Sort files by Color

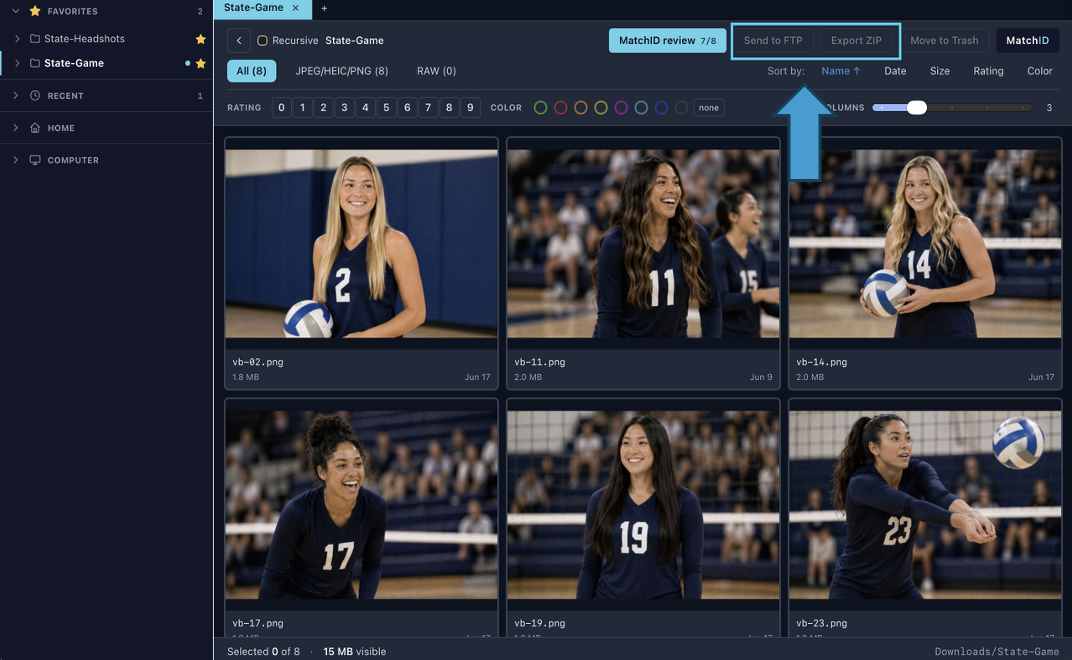pos(1039,71)
